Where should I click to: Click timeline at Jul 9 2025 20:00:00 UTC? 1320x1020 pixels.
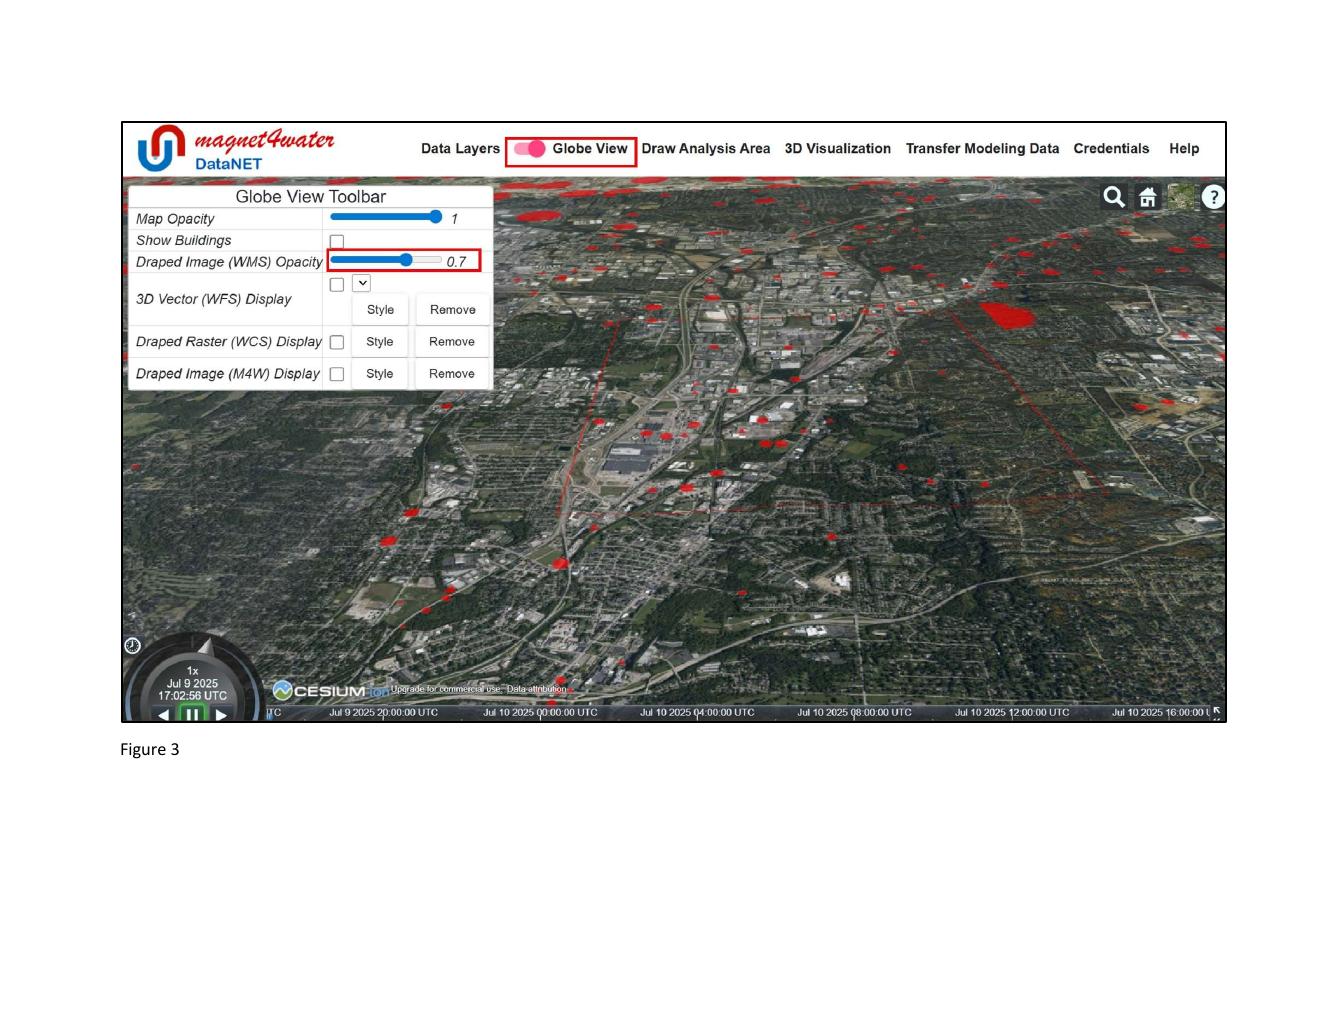[383, 713]
